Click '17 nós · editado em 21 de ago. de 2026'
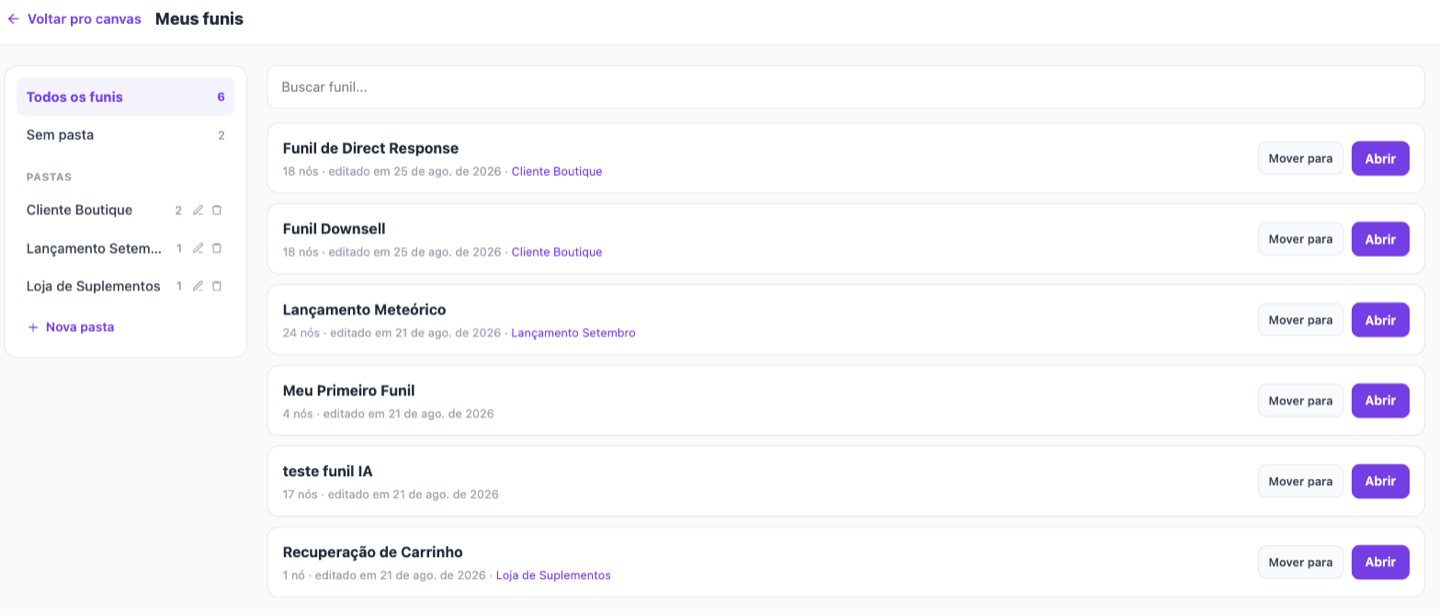Image resolution: width=1440 pixels, height=615 pixels. pyautogui.click(x=391, y=494)
